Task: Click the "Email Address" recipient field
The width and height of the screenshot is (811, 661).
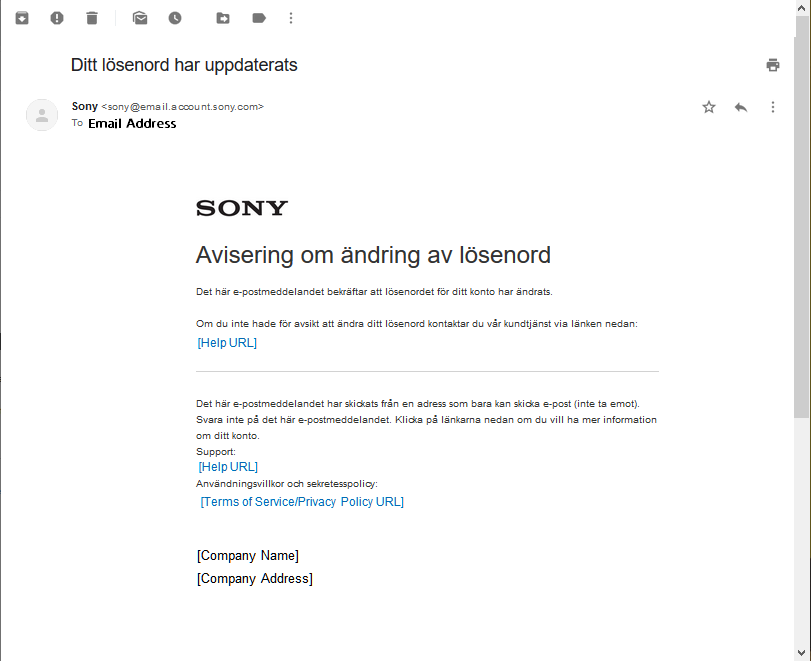Action: (x=132, y=124)
